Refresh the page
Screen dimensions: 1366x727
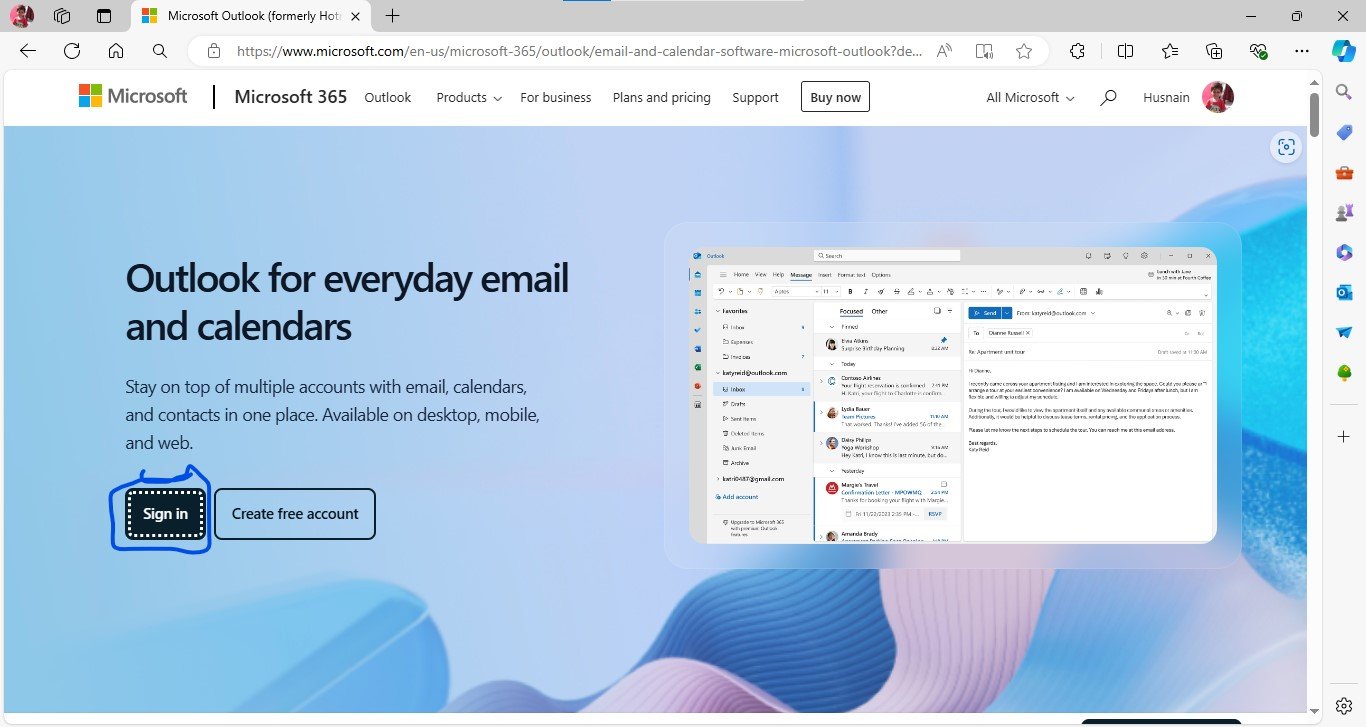[x=72, y=51]
